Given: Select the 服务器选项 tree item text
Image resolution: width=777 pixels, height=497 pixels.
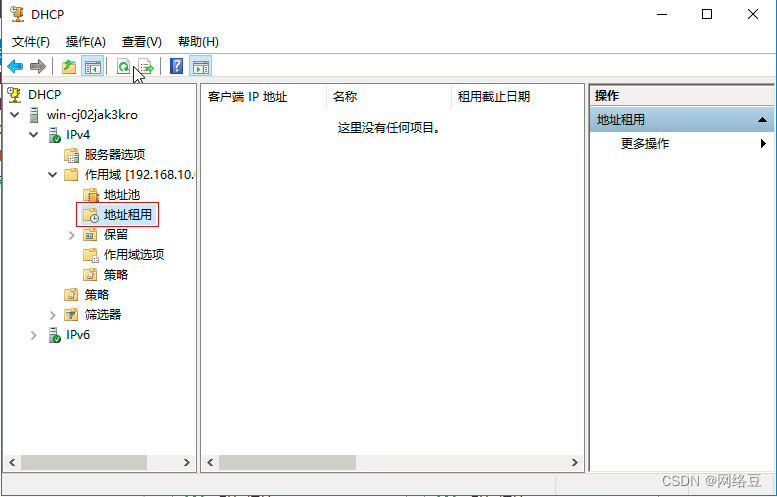Looking at the screenshot, I should 115,155.
